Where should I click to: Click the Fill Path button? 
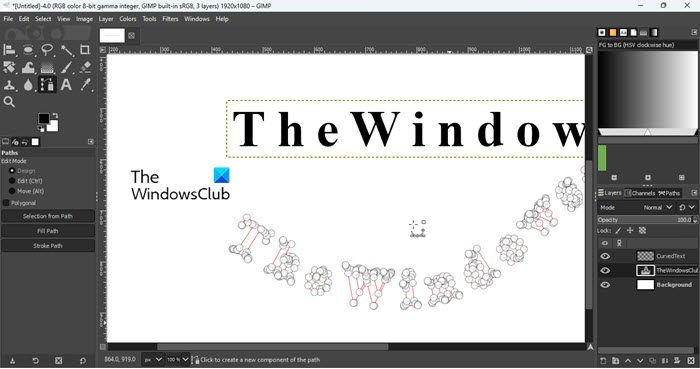[48, 231]
